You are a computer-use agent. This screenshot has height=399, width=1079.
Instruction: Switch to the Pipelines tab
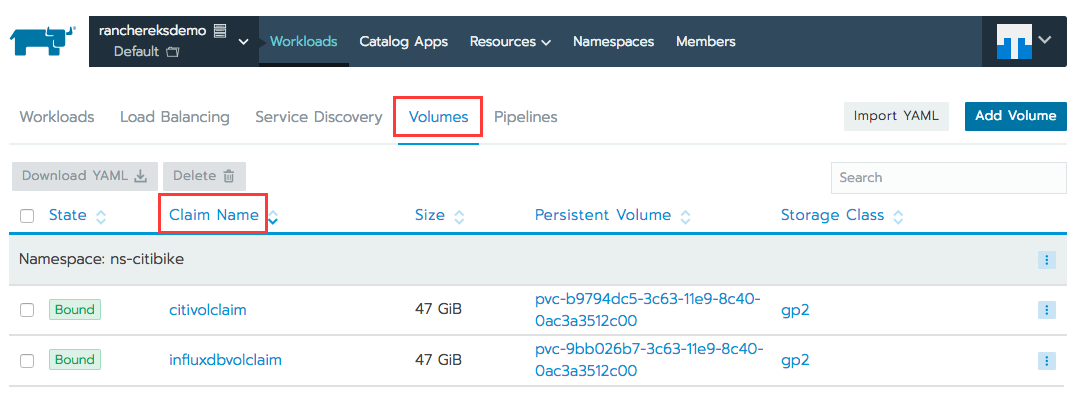point(526,117)
